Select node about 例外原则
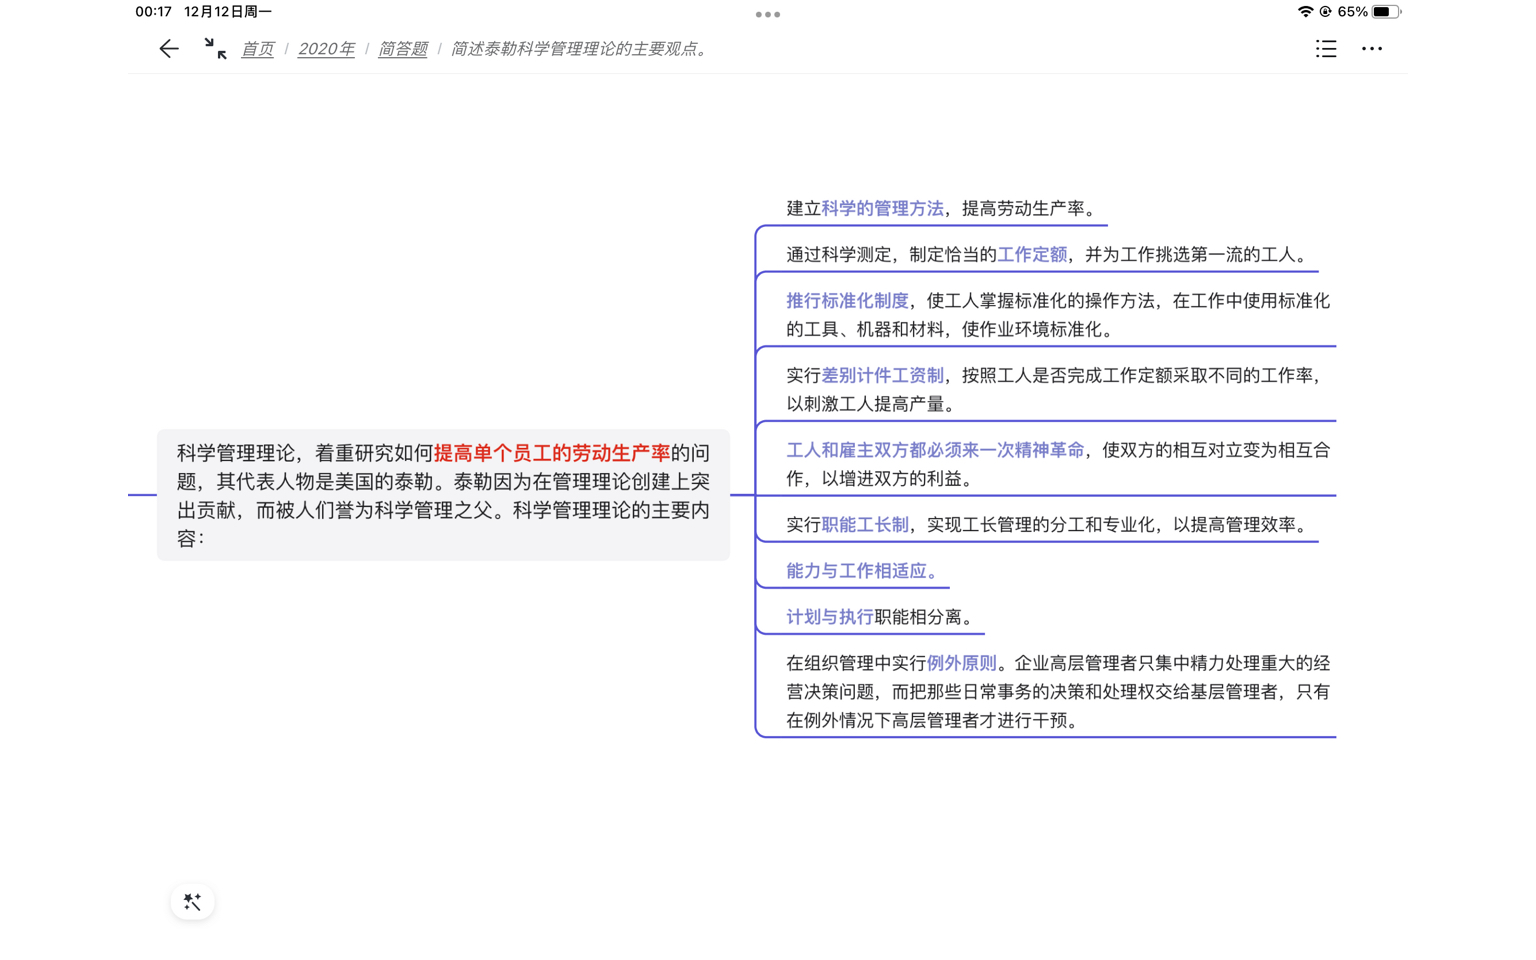The height and width of the screenshot is (960, 1536). (x=1057, y=691)
